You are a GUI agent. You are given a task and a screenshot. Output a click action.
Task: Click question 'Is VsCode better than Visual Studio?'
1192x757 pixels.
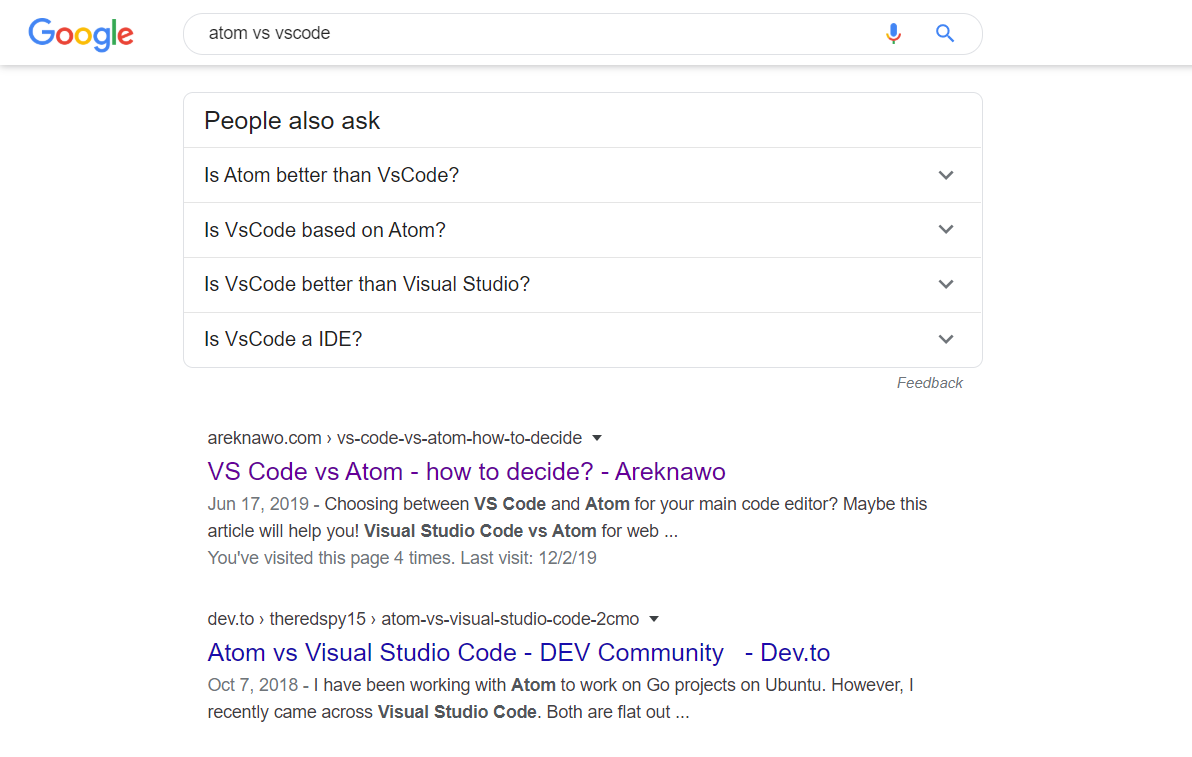point(367,284)
